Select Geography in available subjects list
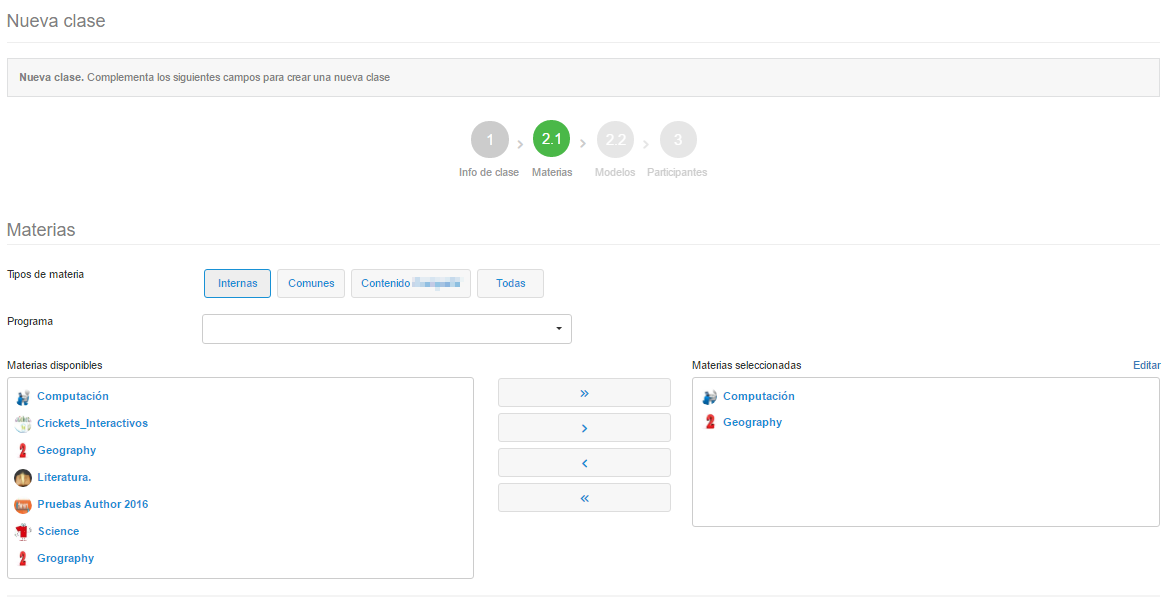Viewport: 1171px width, 597px height. click(x=66, y=451)
